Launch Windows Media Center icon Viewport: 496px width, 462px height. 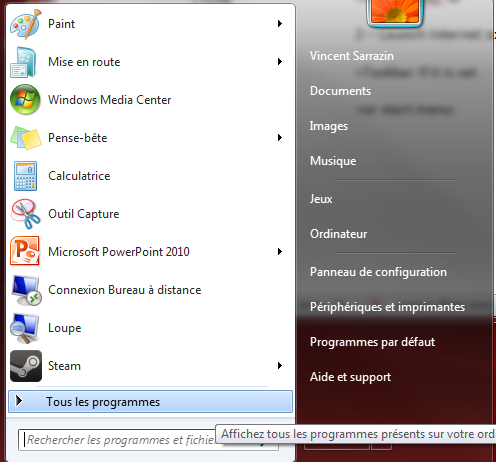pos(25,100)
